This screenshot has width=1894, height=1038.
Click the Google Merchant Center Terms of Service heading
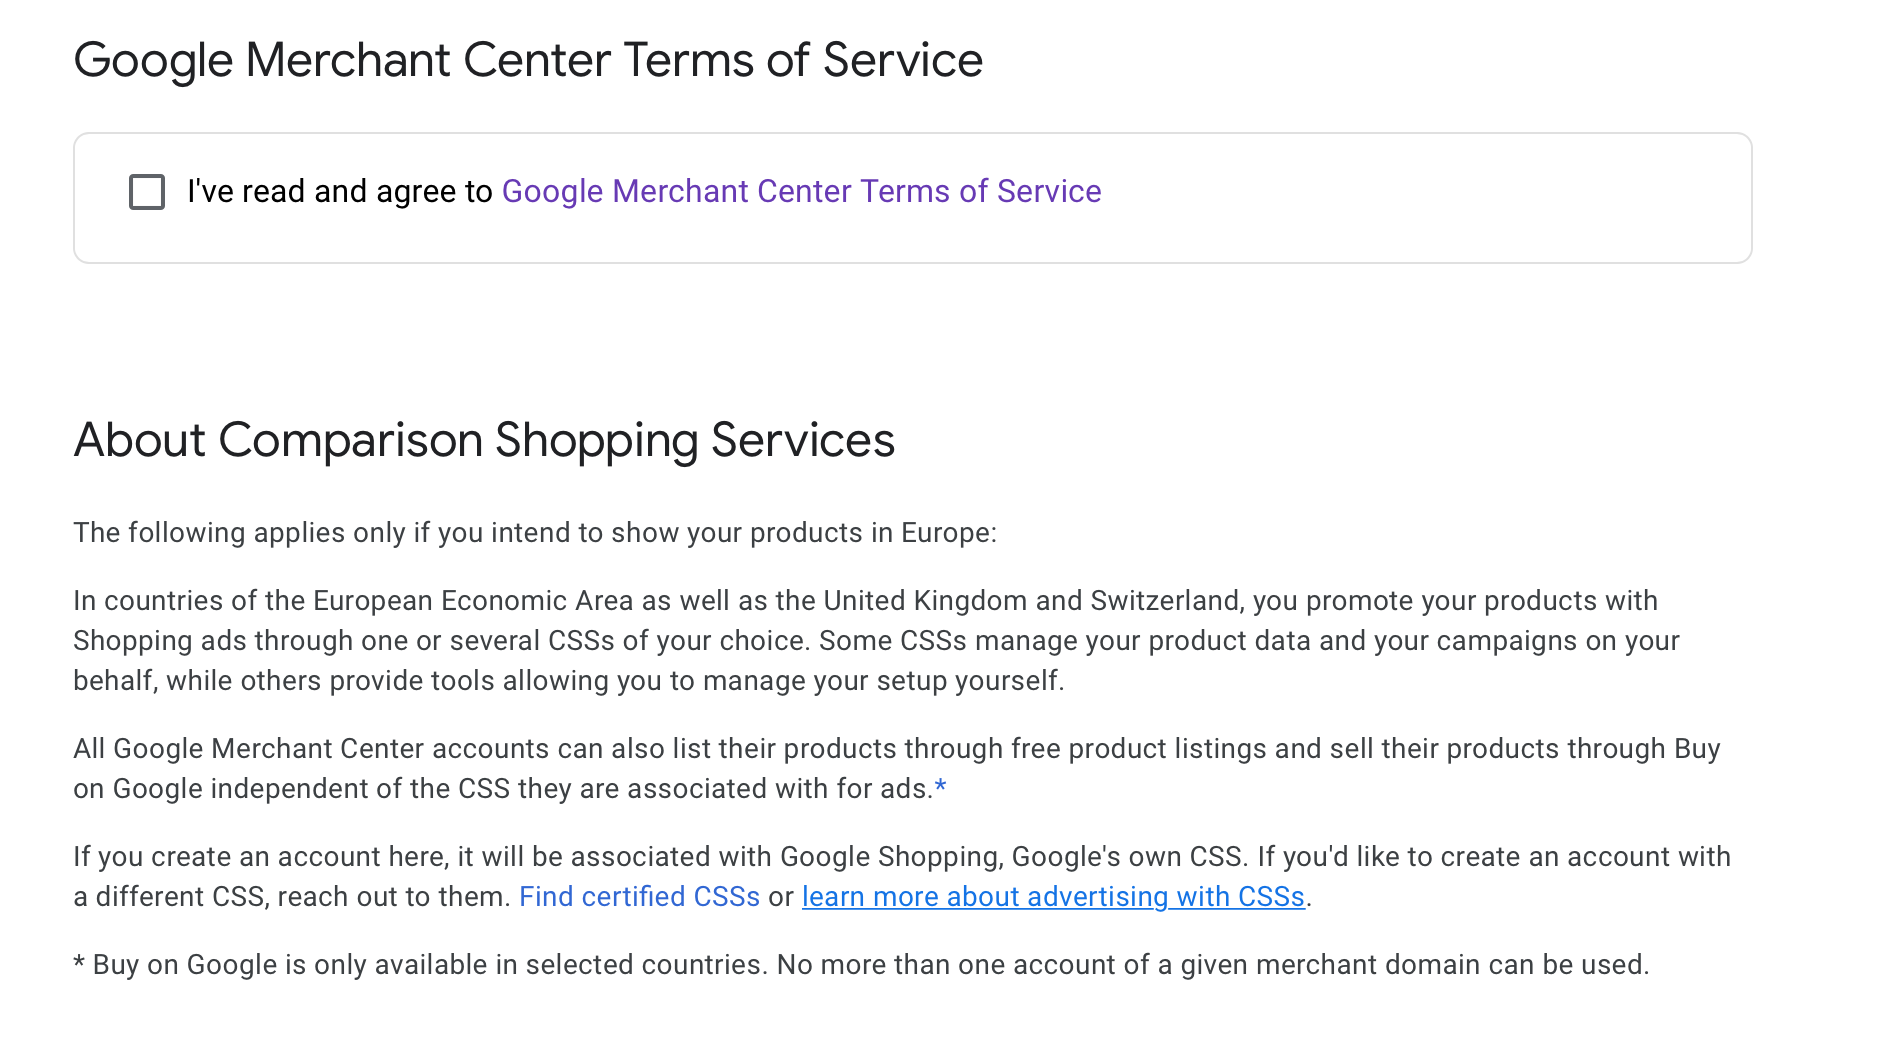528,60
